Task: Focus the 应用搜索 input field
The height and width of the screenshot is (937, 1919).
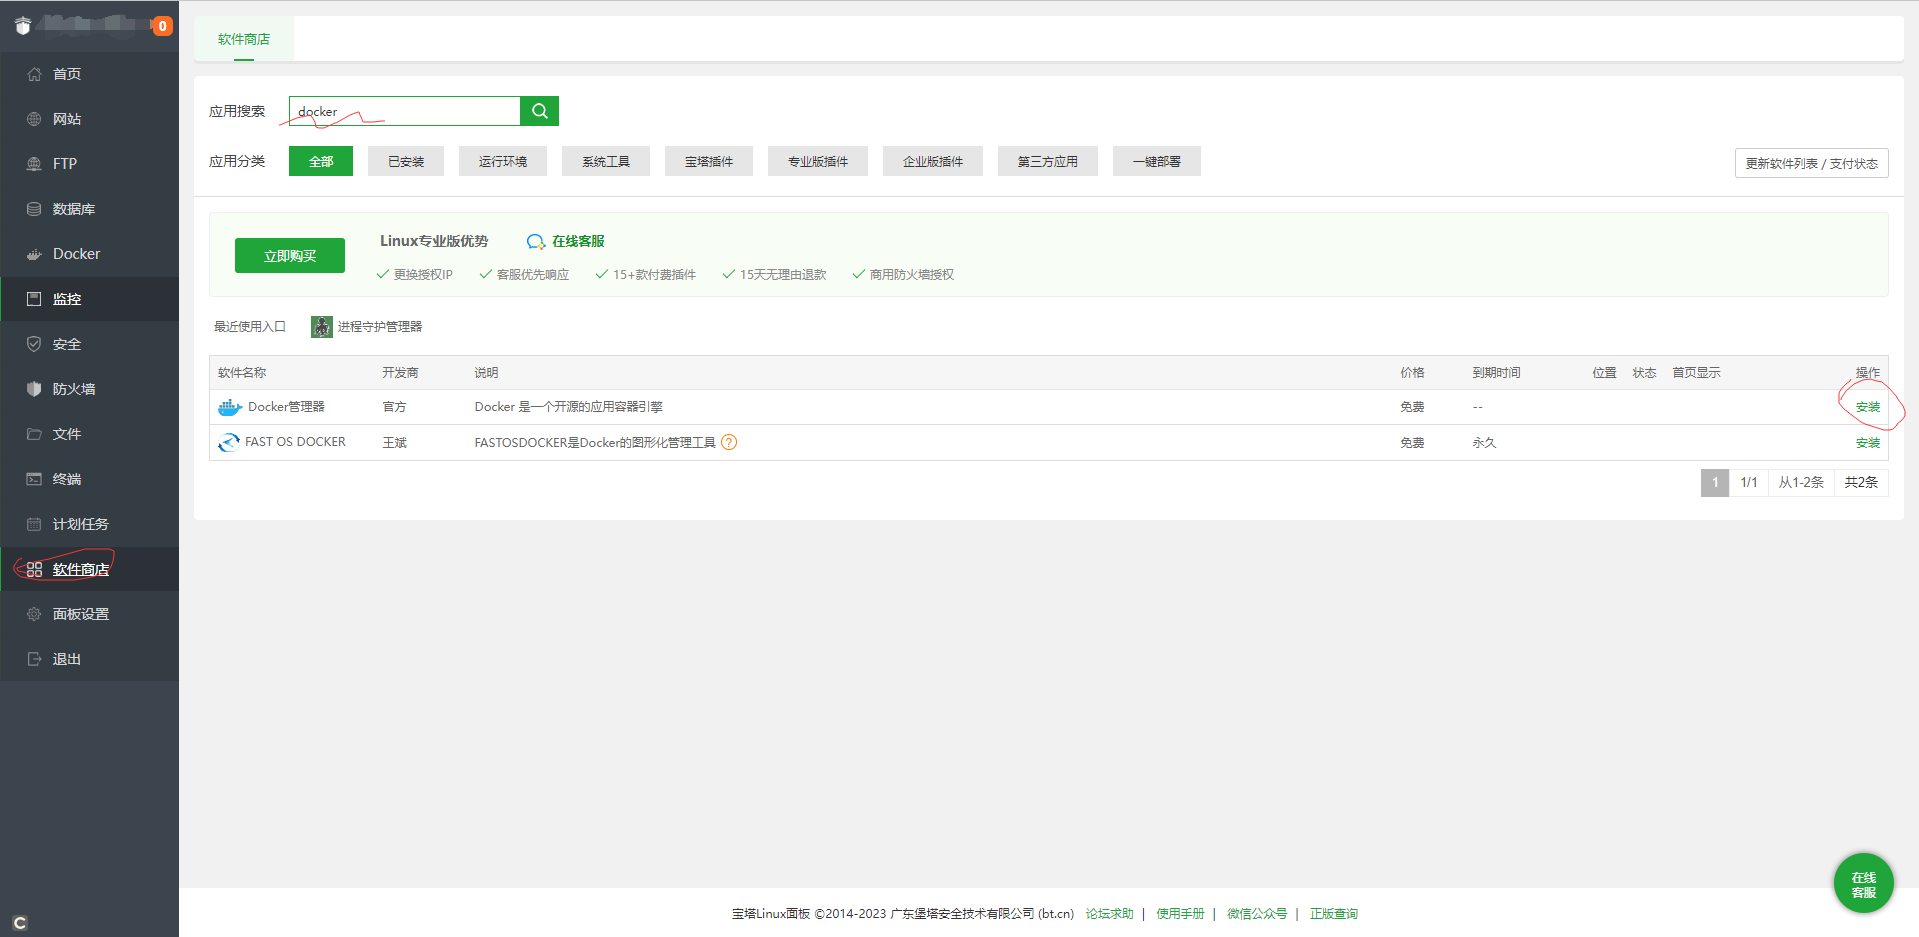Action: coord(404,111)
